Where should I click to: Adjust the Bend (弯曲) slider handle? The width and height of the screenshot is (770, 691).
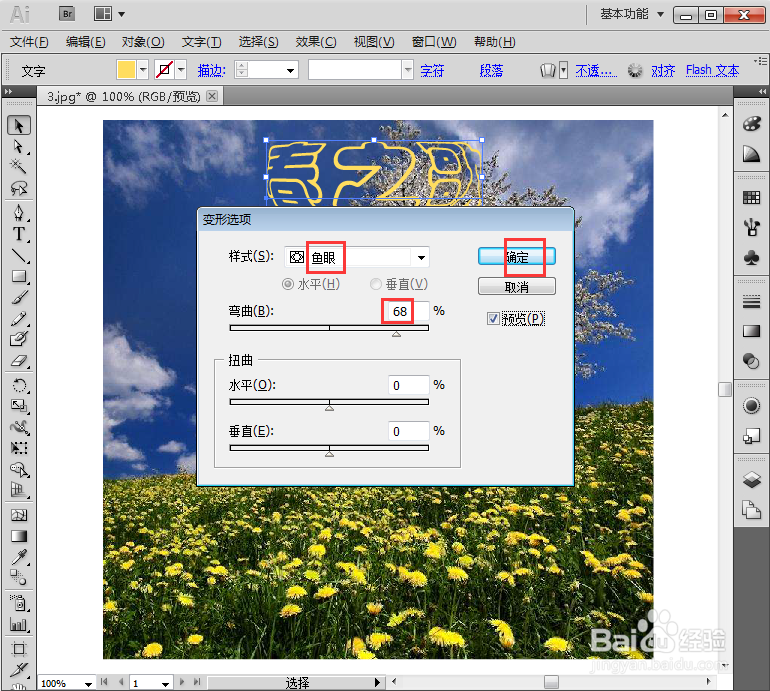coord(396,334)
